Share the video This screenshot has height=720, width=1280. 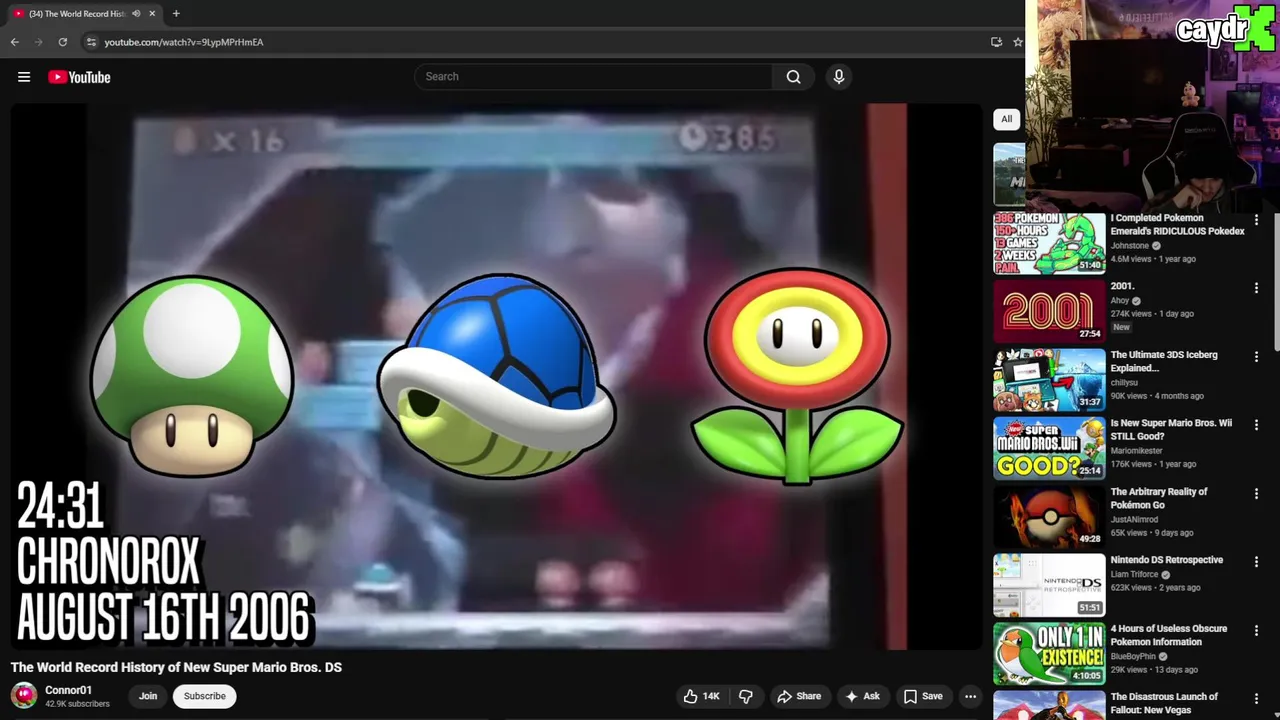(x=799, y=696)
